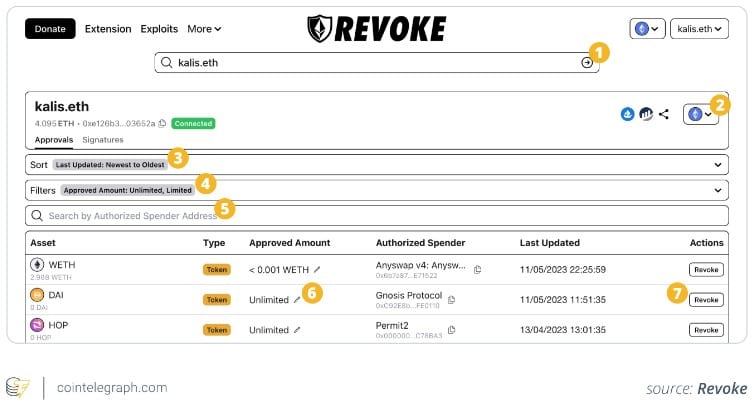Screen dimensions: 755x404
Task: Click the Type column header
Action: (214, 243)
